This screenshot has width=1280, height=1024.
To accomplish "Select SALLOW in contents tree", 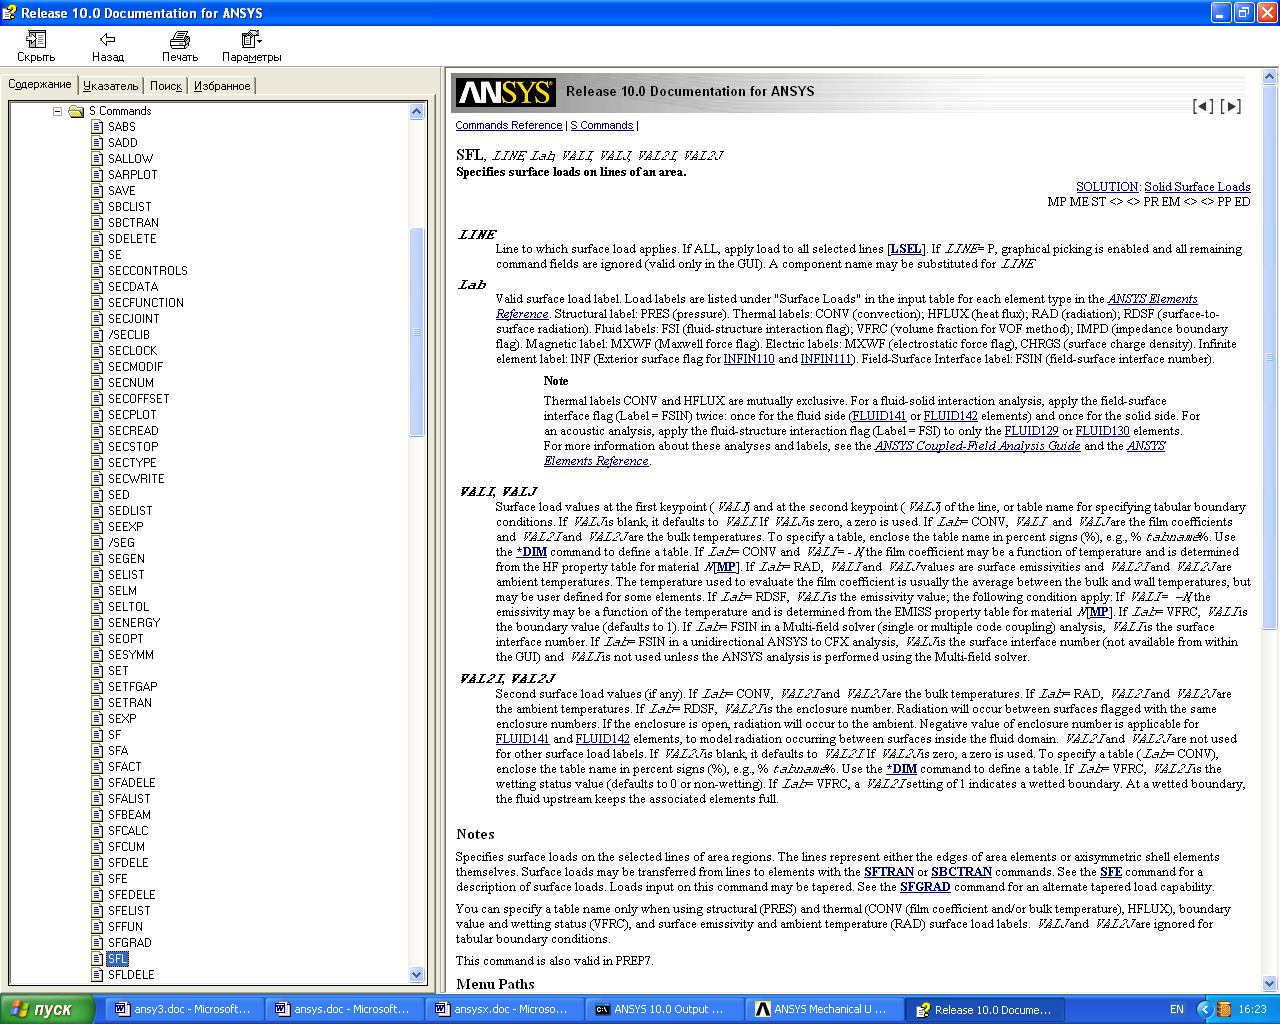I will click(x=130, y=159).
